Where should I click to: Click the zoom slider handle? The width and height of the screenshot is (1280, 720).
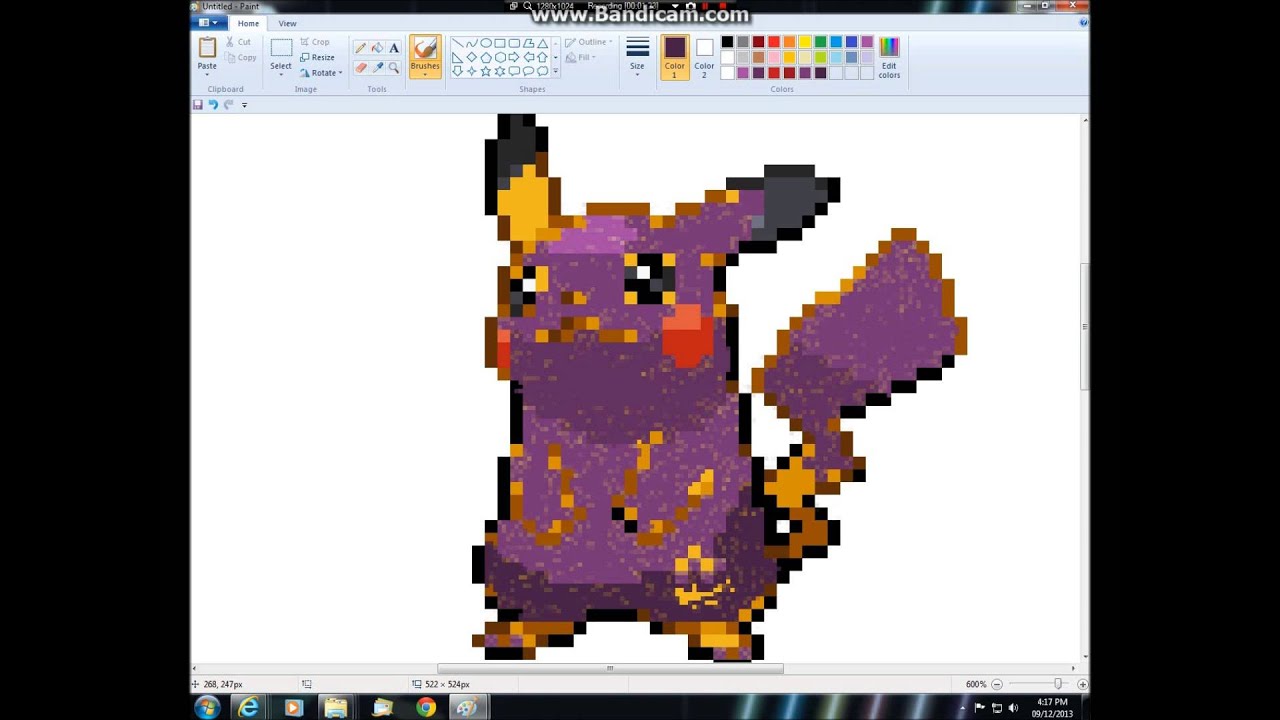pos(1057,684)
